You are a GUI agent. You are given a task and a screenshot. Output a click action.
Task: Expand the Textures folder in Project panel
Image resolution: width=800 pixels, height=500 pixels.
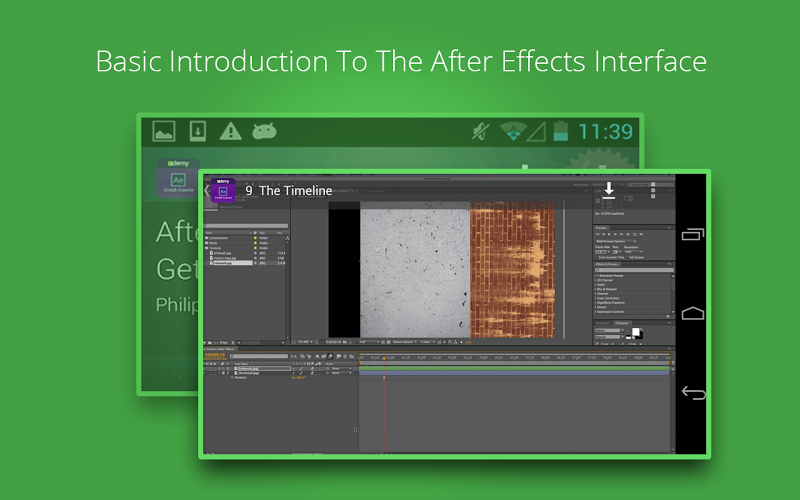(207, 247)
